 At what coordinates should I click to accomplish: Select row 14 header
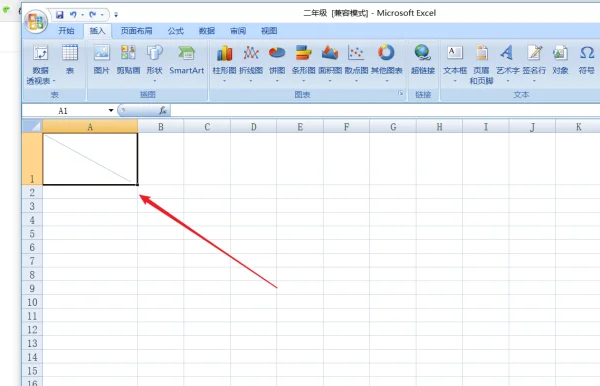pos(33,357)
